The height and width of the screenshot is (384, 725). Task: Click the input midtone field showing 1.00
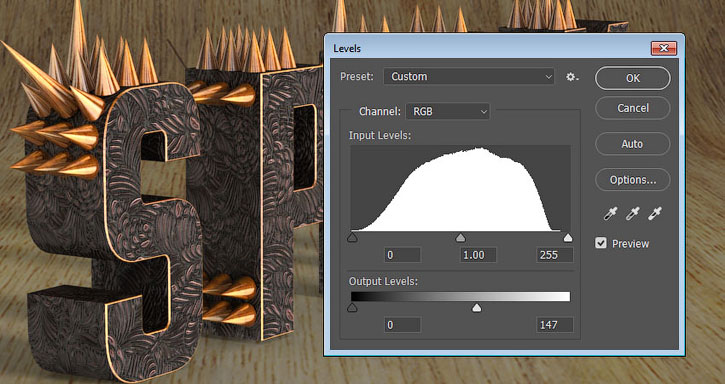(478, 255)
